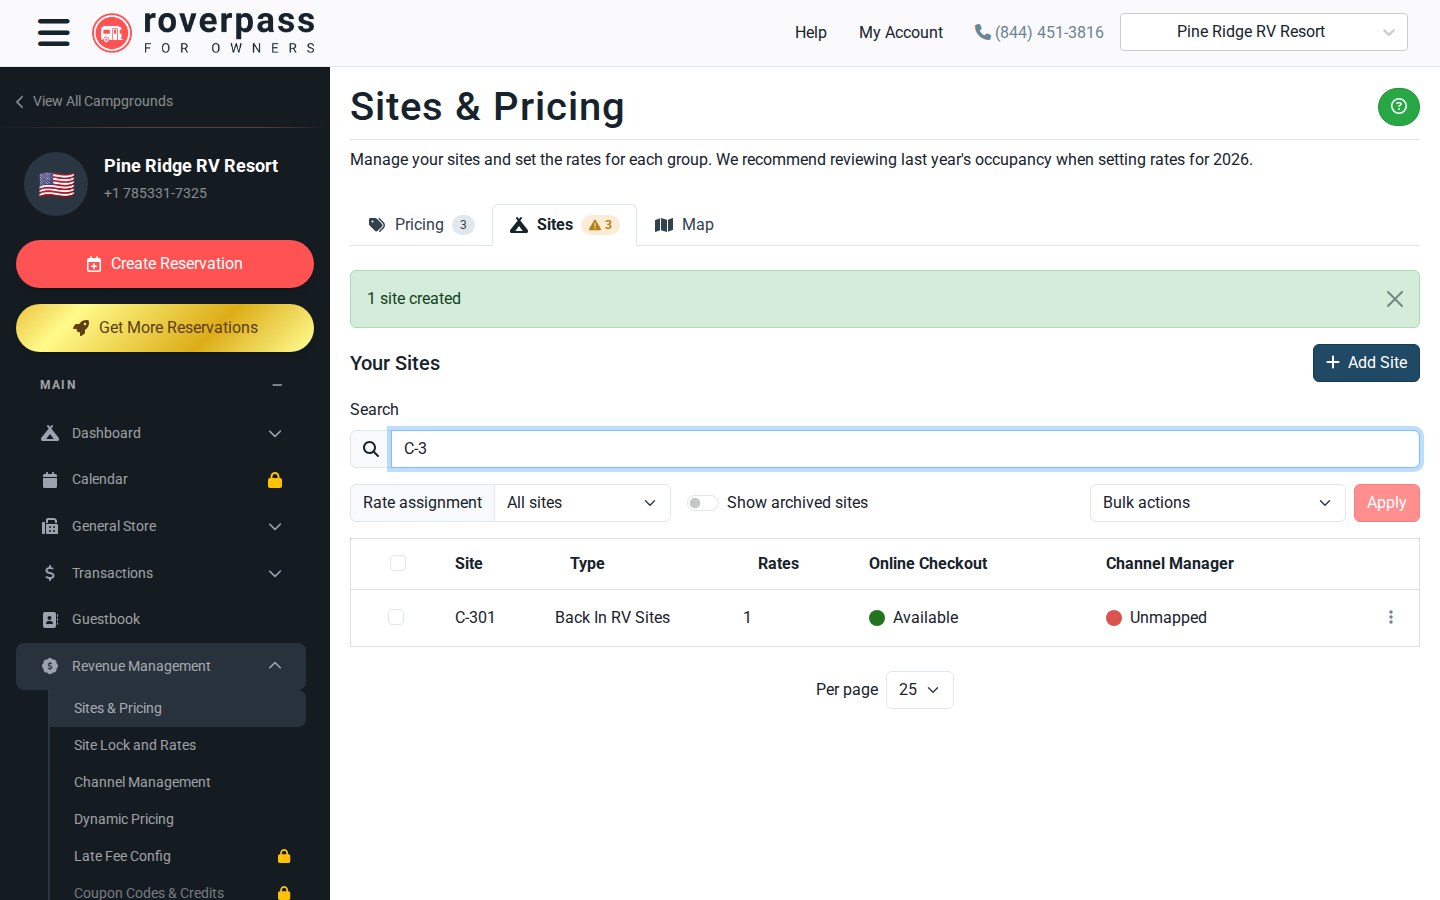Image resolution: width=1440 pixels, height=900 pixels.
Task: Open the Bulk actions dropdown
Action: (x=1217, y=503)
